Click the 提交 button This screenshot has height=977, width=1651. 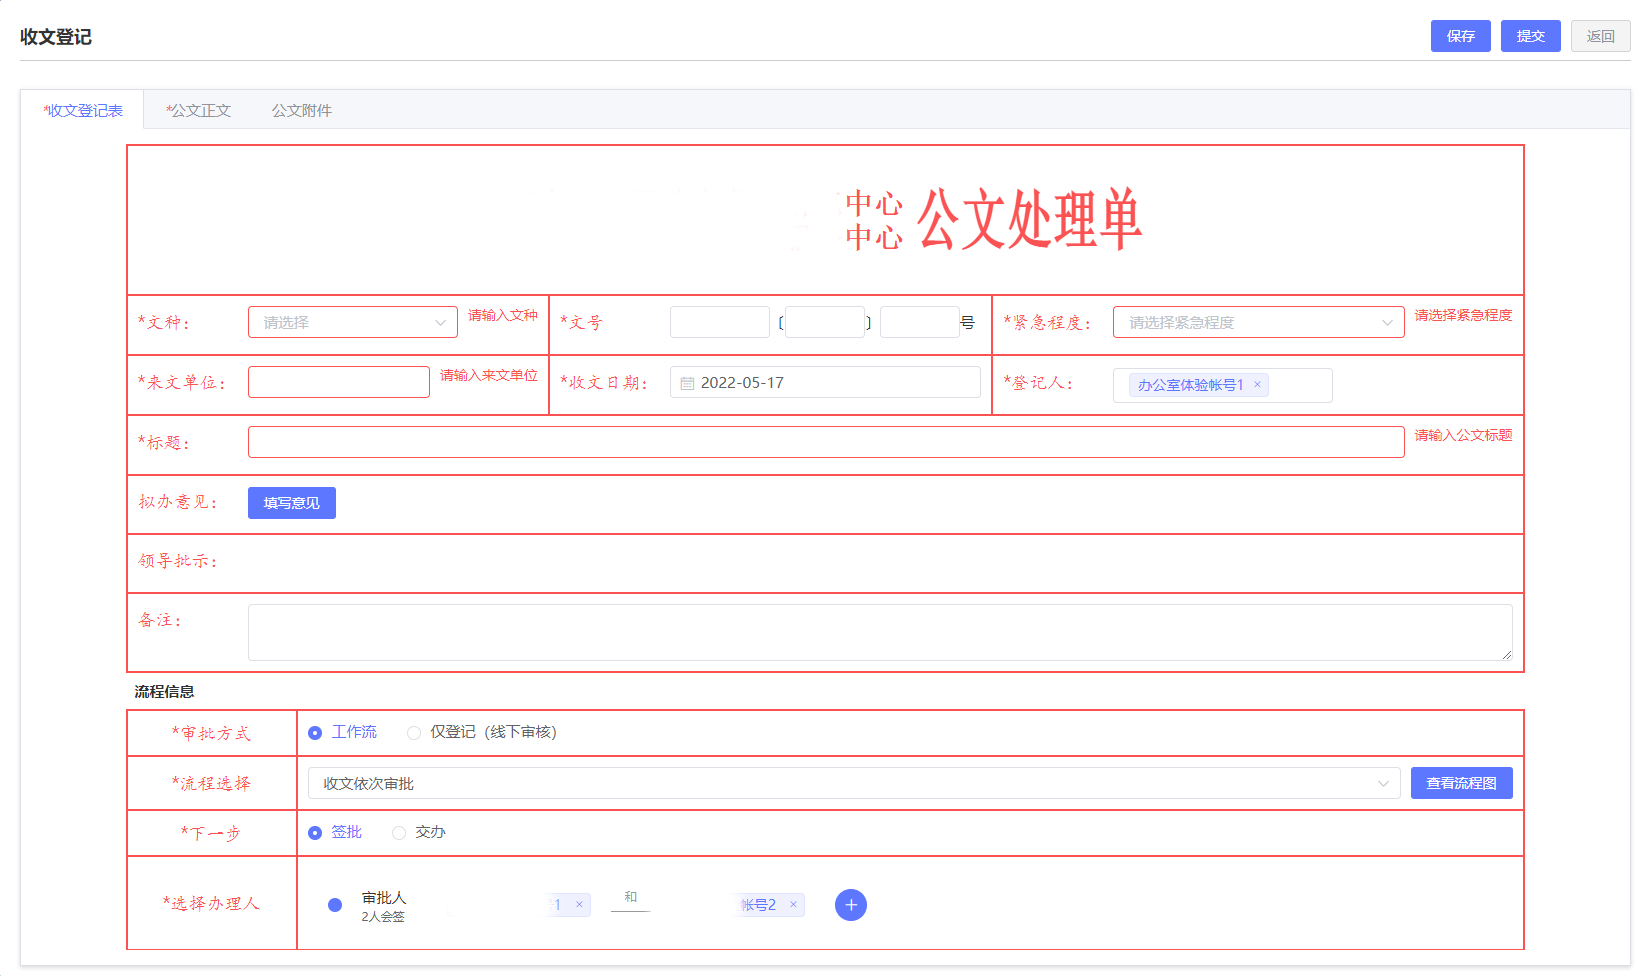click(x=1530, y=36)
